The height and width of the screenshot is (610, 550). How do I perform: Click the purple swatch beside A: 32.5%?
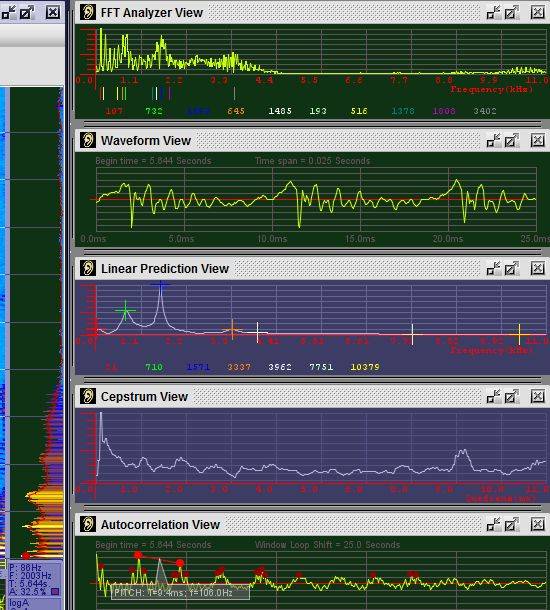coord(55,592)
